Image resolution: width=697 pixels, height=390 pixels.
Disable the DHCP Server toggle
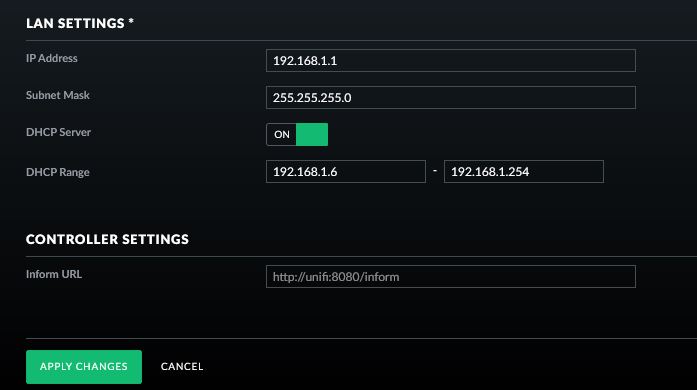297,134
